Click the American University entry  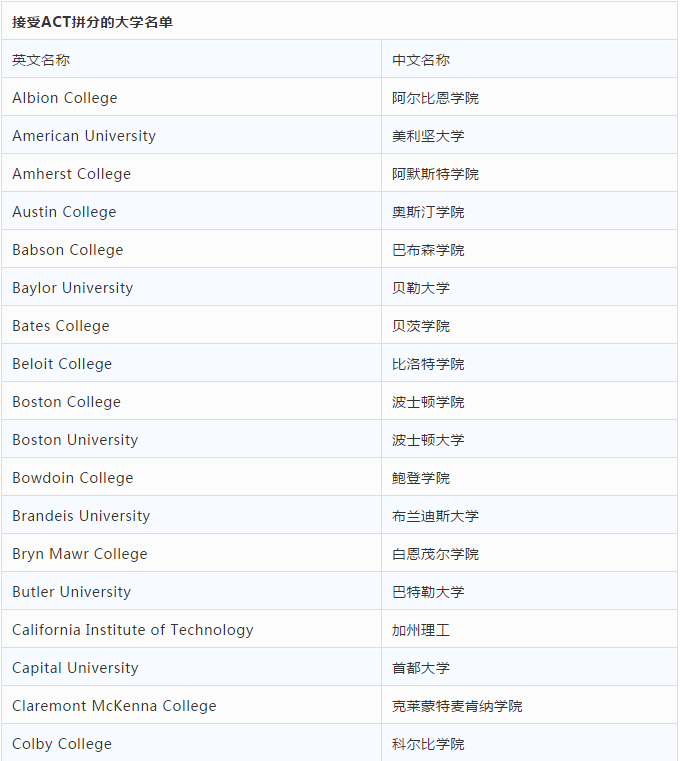coord(84,136)
